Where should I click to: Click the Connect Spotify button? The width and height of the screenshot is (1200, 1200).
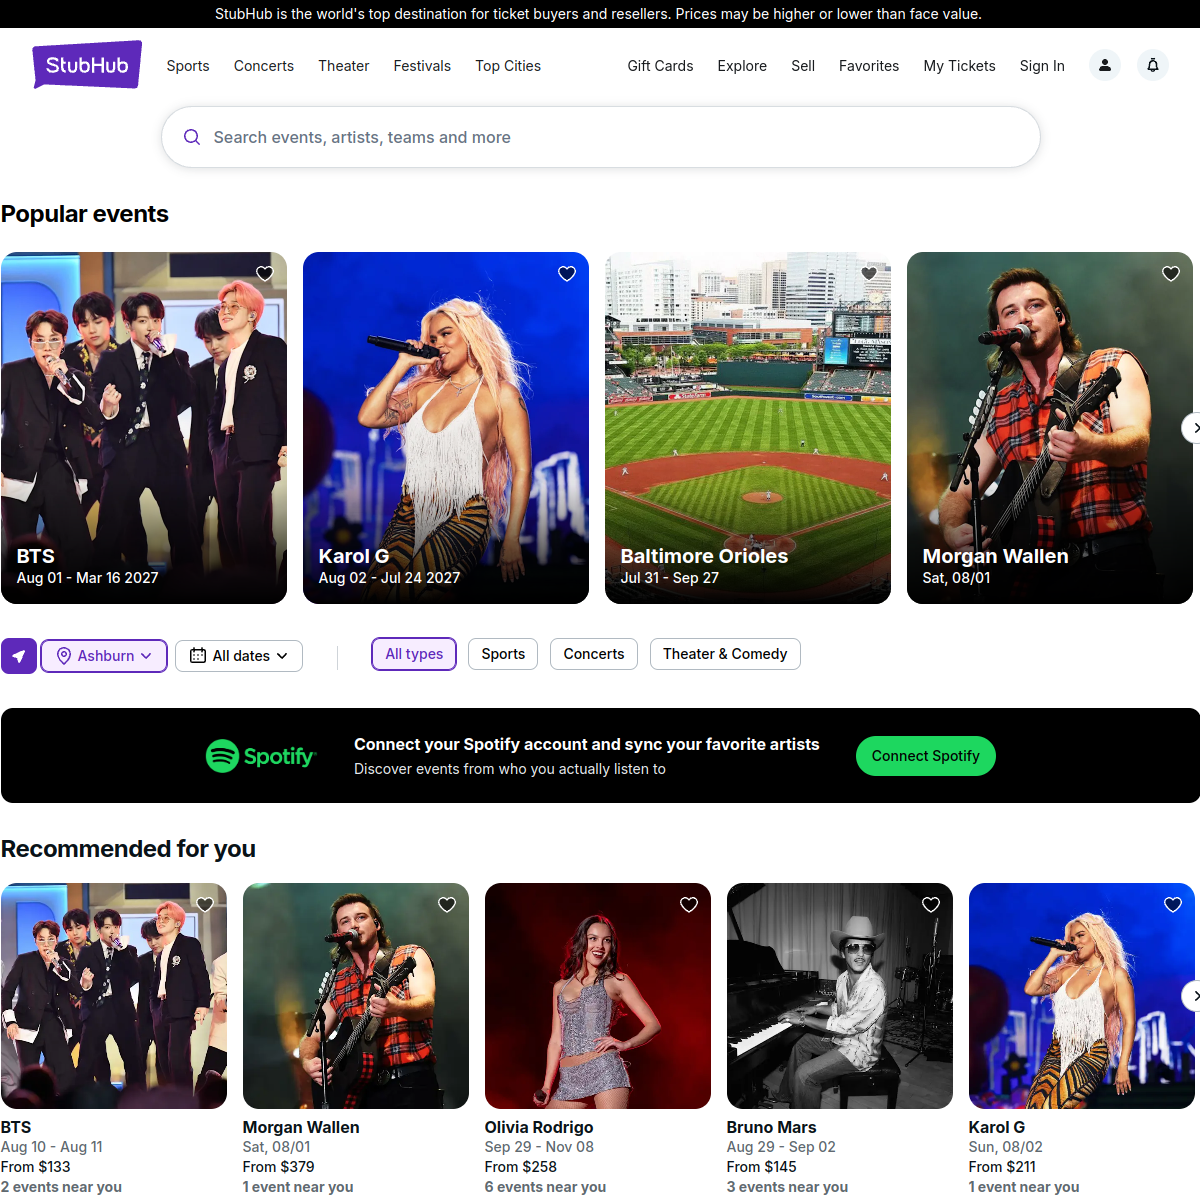[926, 756]
